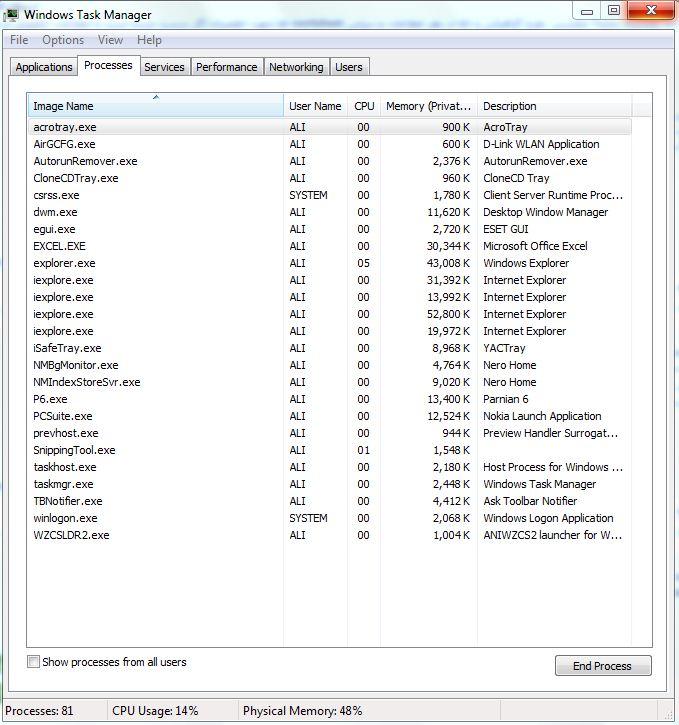Click the Nokia Launch Application description
The image size is (679, 725).
pos(542,416)
